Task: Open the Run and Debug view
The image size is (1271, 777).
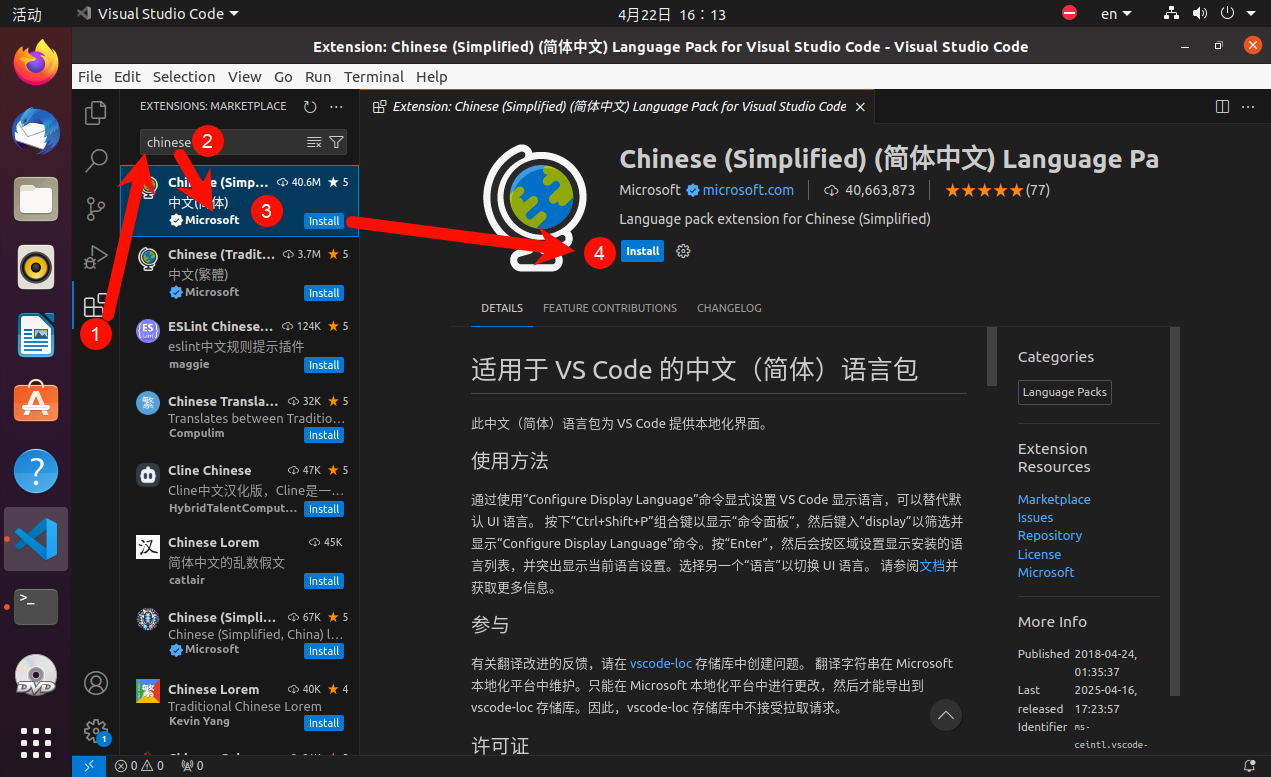Action: click(x=96, y=256)
